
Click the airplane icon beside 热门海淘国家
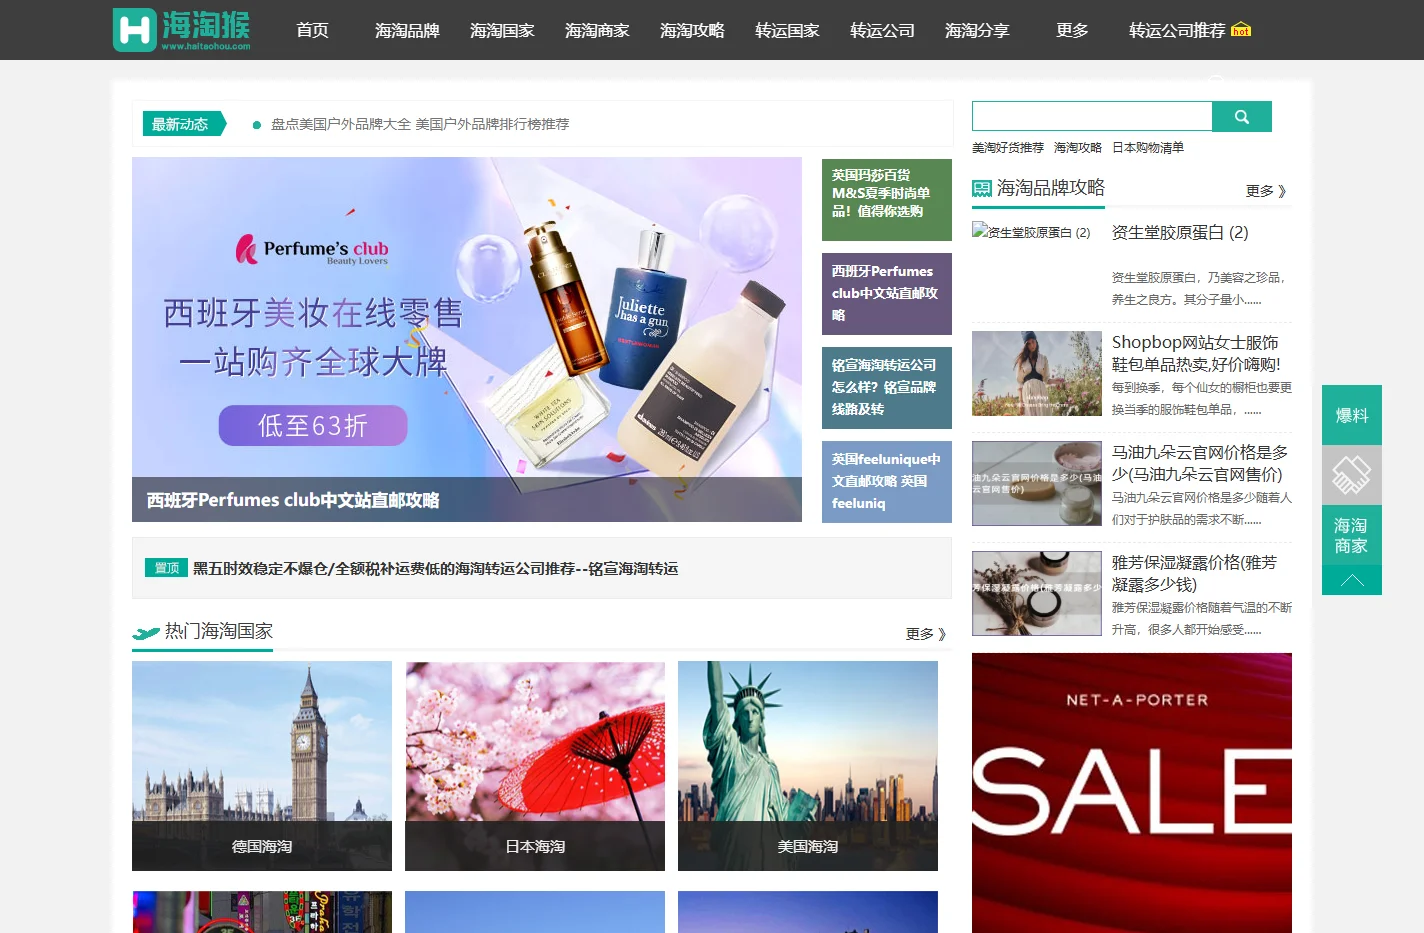pos(146,632)
